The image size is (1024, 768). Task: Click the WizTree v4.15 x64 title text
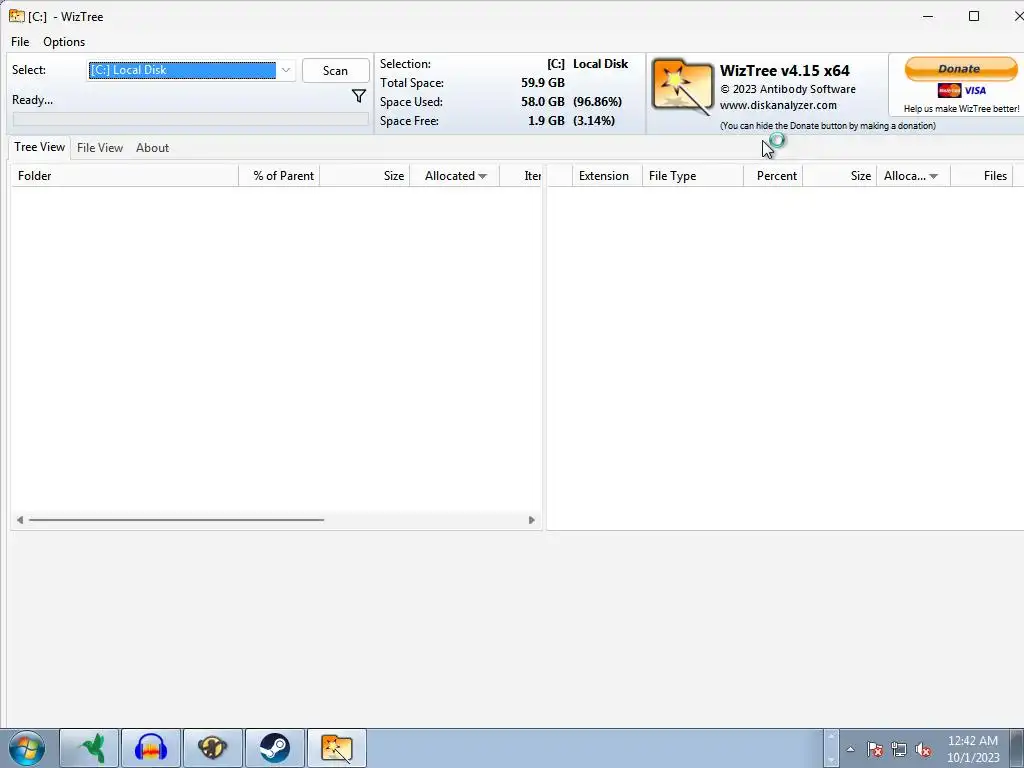(785, 71)
